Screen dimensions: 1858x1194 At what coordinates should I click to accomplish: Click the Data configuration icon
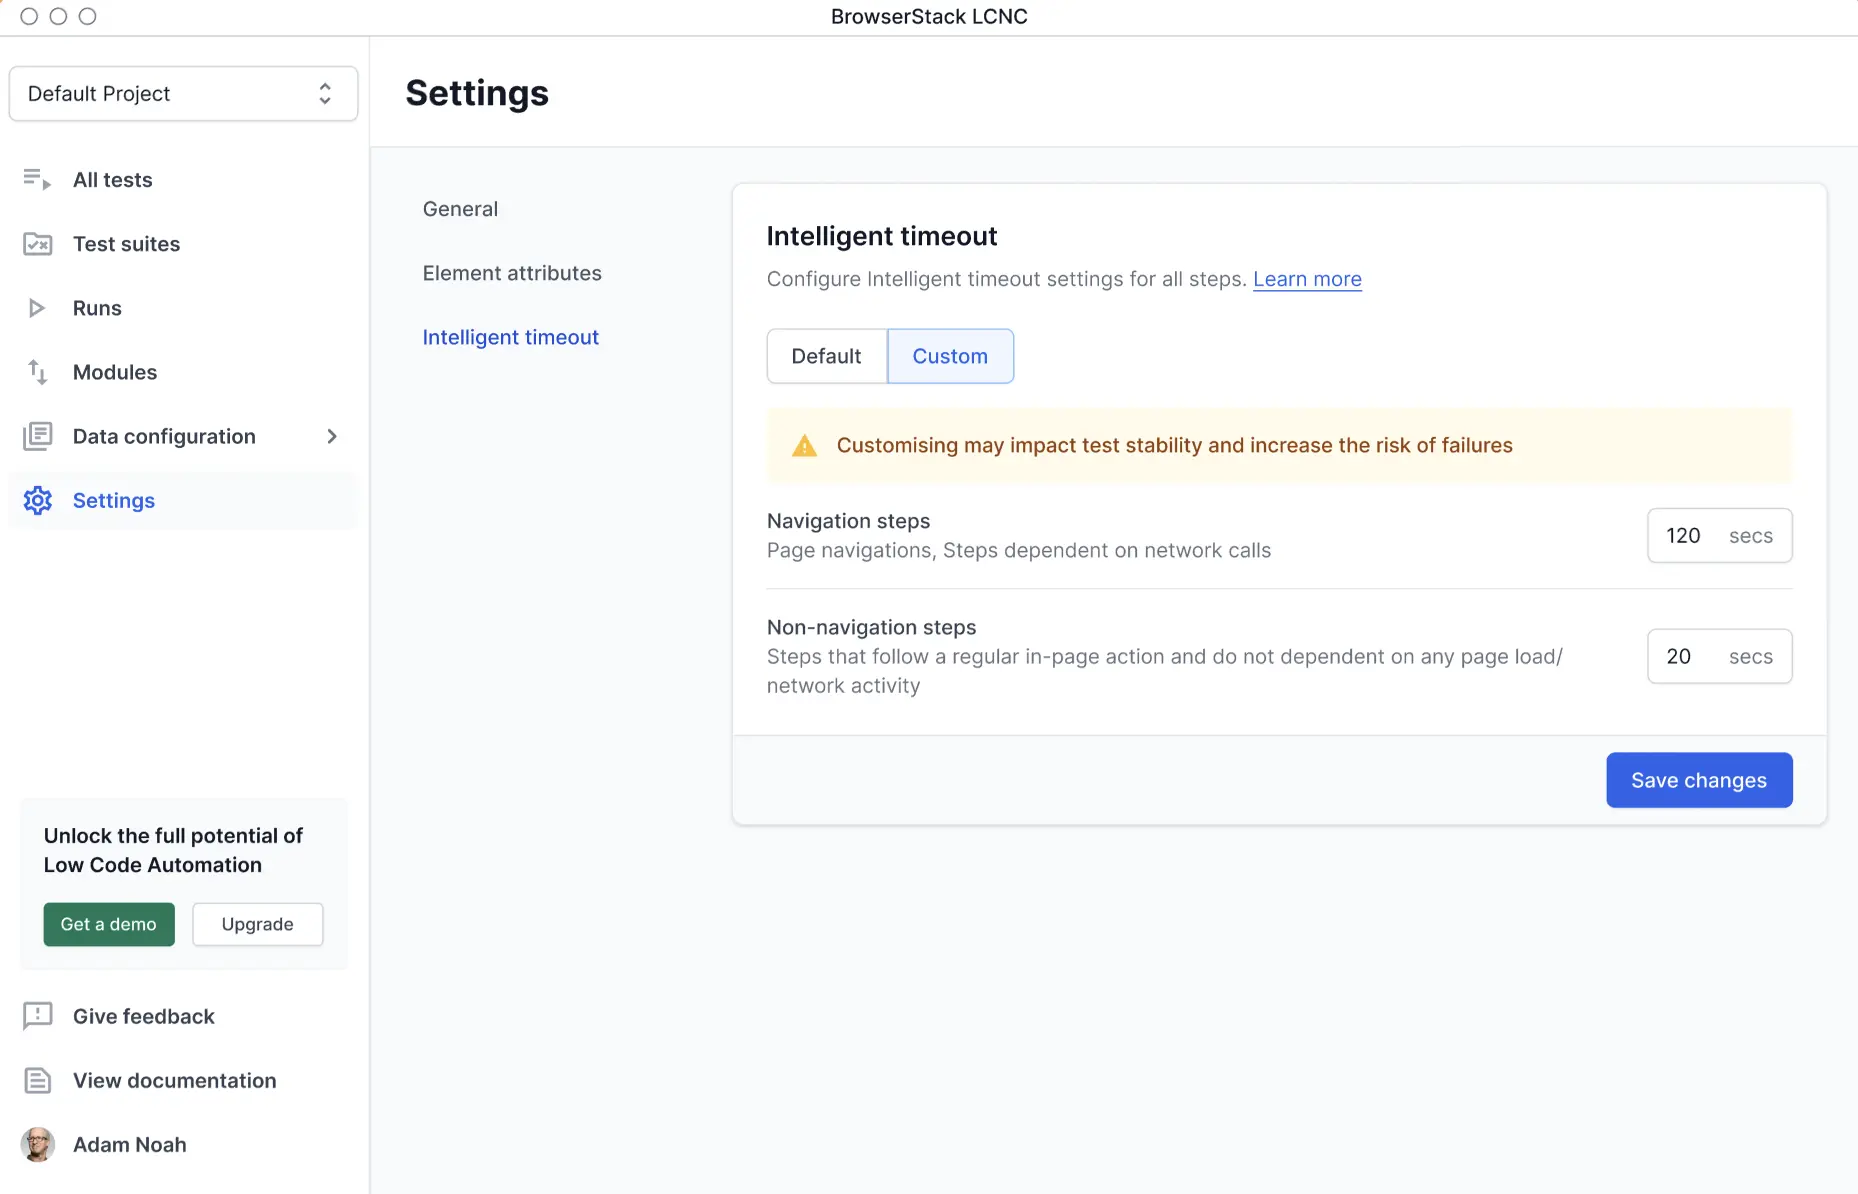(37, 436)
